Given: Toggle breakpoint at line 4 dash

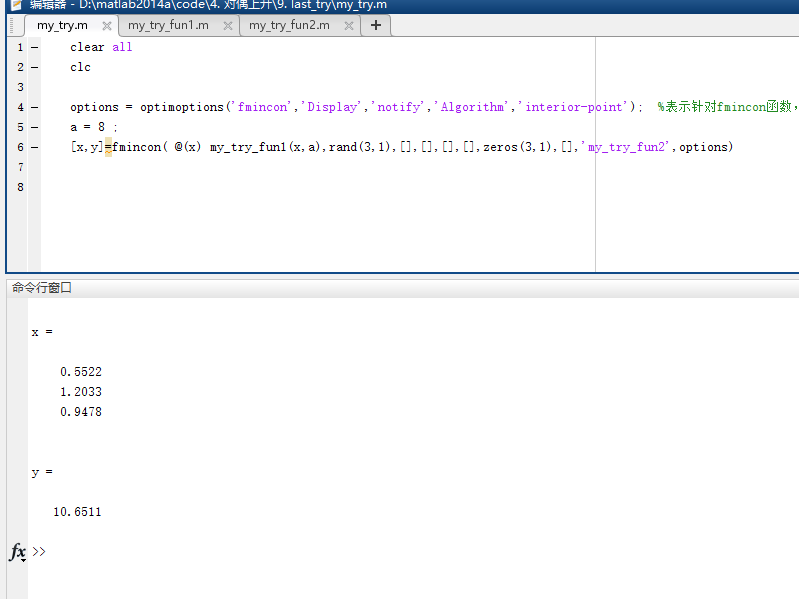Looking at the screenshot, I should point(34,107).
